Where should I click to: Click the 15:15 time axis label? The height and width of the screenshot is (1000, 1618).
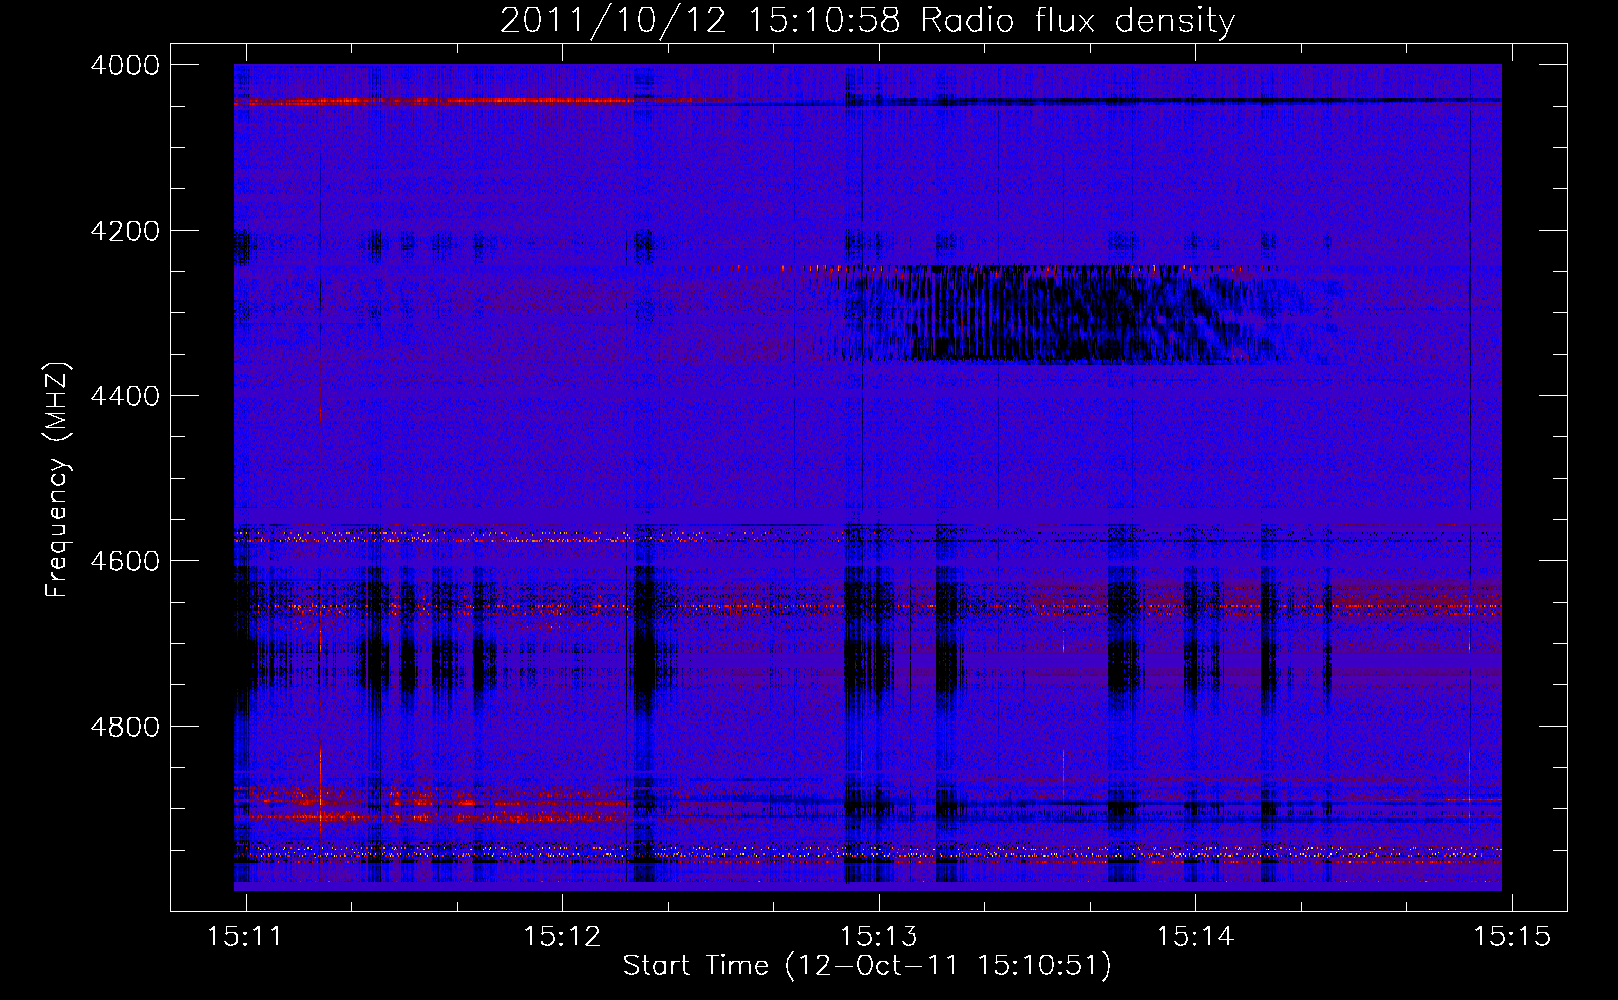coord(1512,936)
